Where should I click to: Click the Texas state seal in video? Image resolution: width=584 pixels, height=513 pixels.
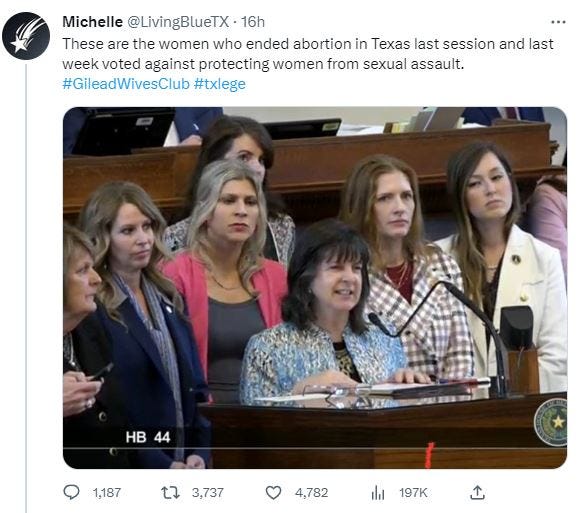550,422
